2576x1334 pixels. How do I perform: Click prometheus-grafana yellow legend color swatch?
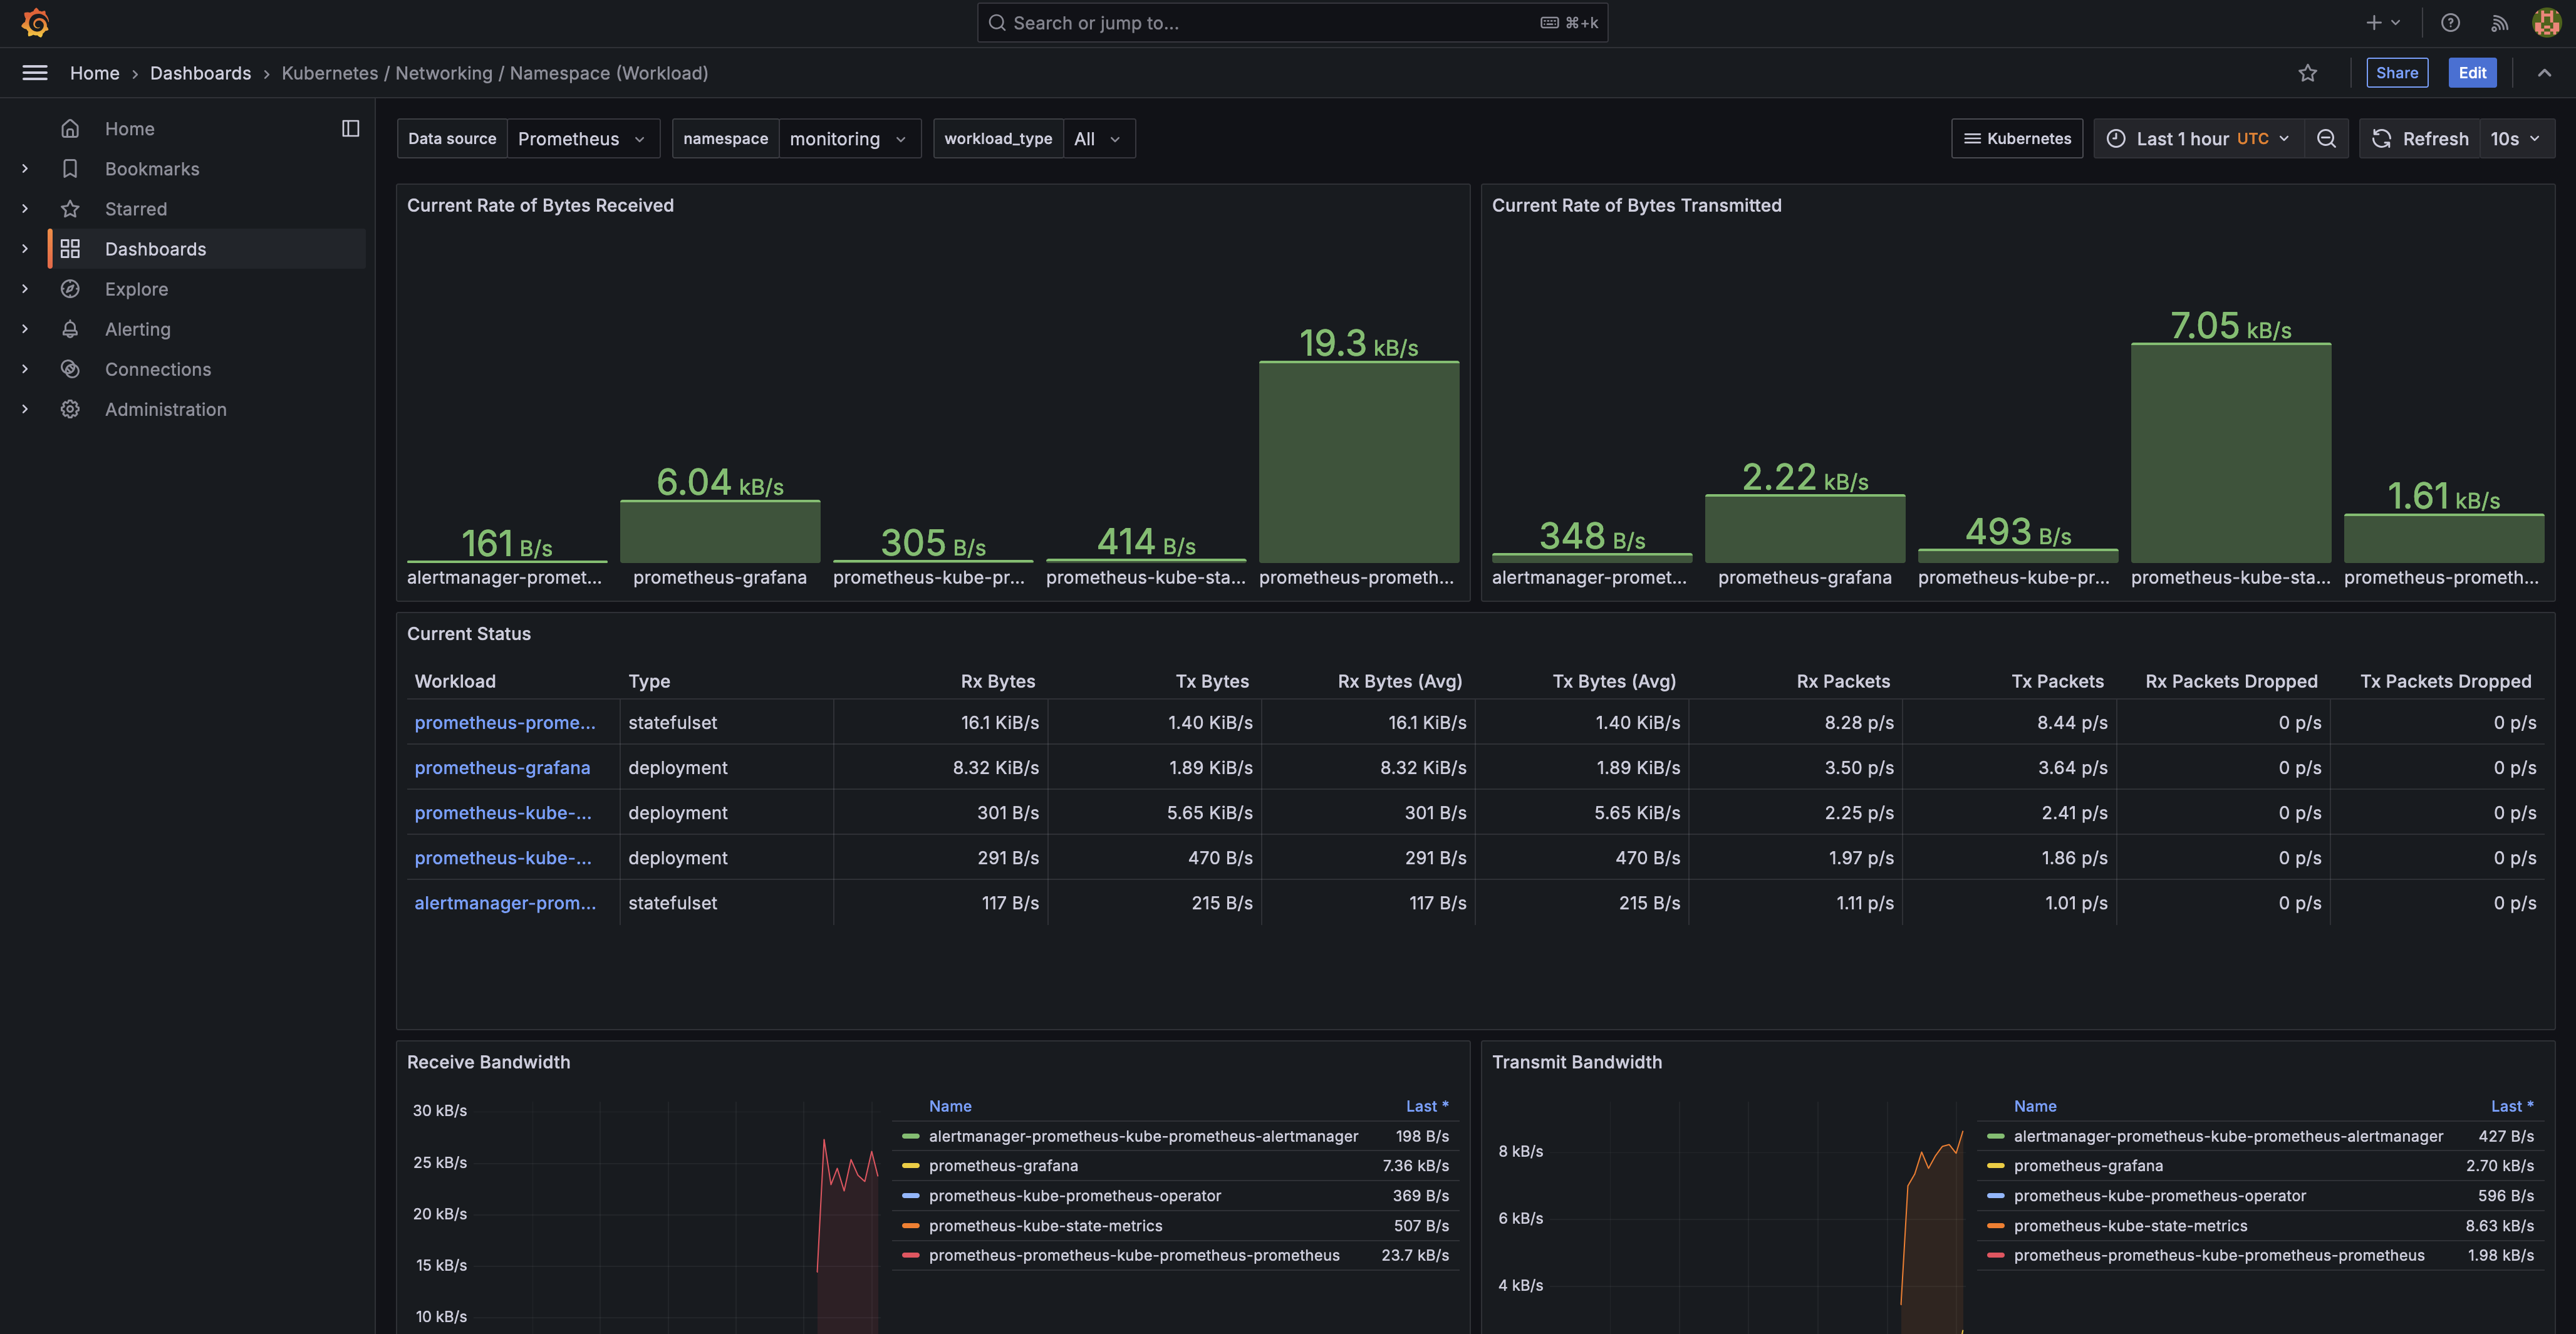[910, 1166]
